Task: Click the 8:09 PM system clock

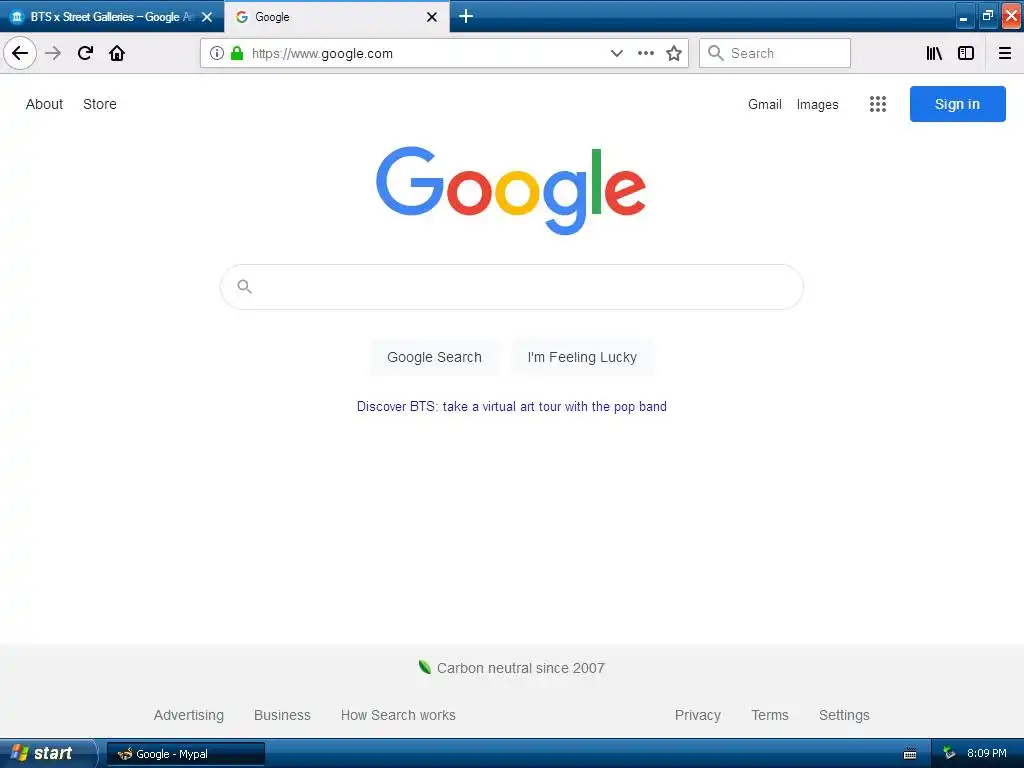Action: pos(987,754)
